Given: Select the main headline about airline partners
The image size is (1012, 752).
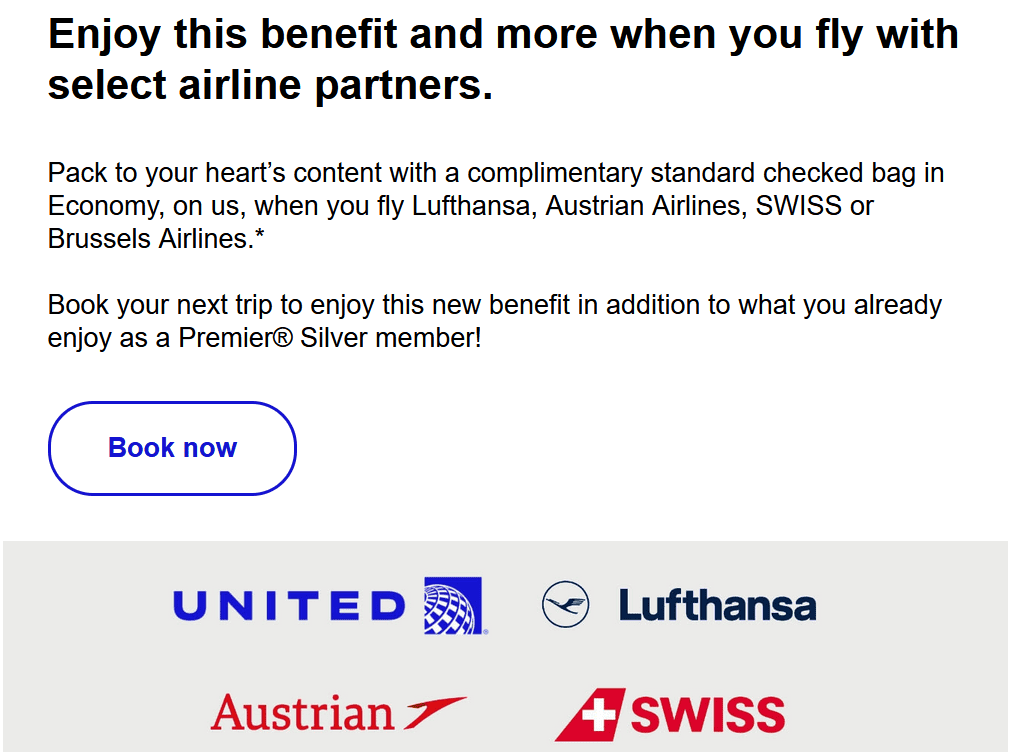Looking at the screenshot, I should click(x=502, y=61).
